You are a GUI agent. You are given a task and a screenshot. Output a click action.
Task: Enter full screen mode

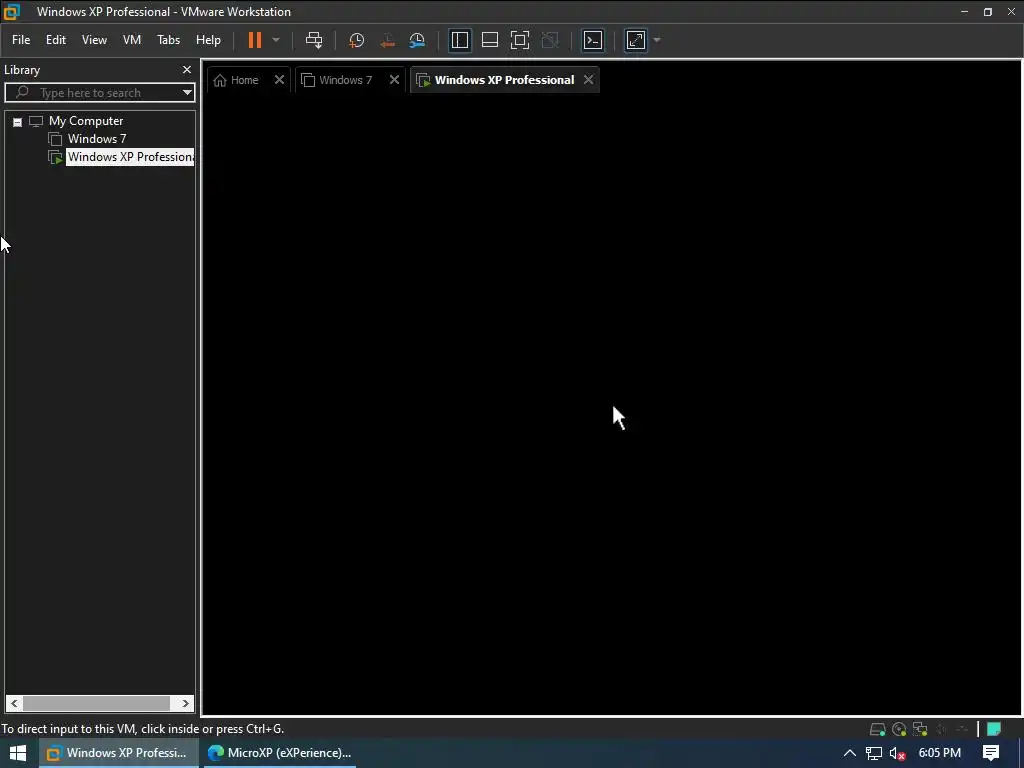pos(520,40)
